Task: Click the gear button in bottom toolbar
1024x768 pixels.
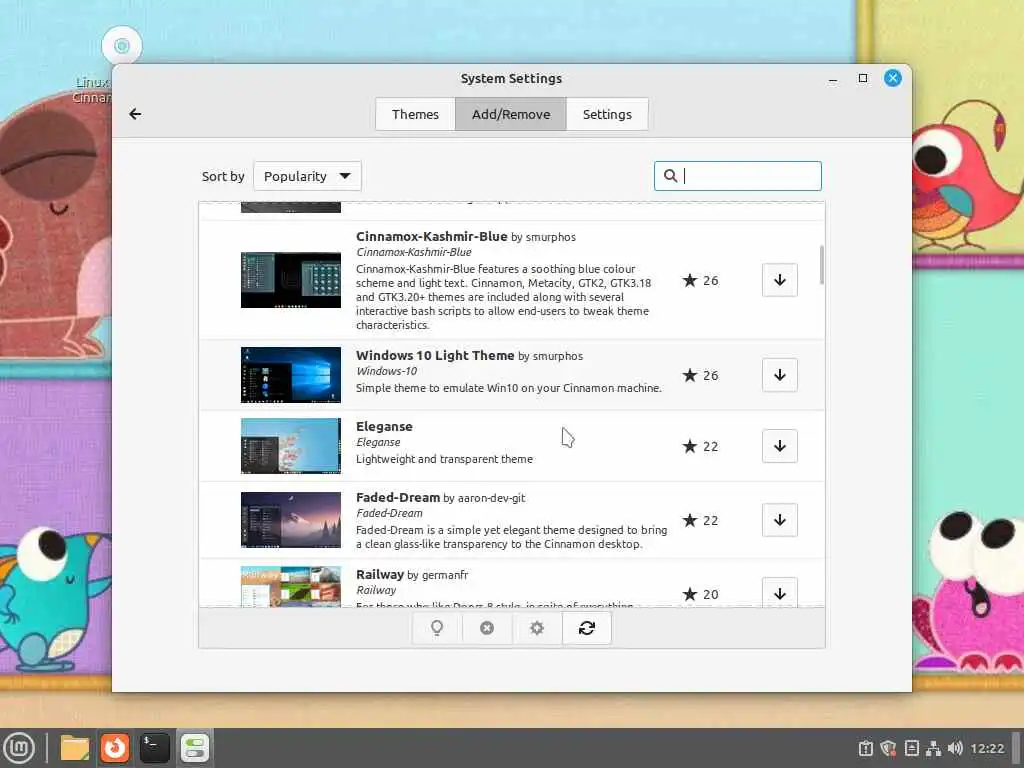Action: click(537, 628)
